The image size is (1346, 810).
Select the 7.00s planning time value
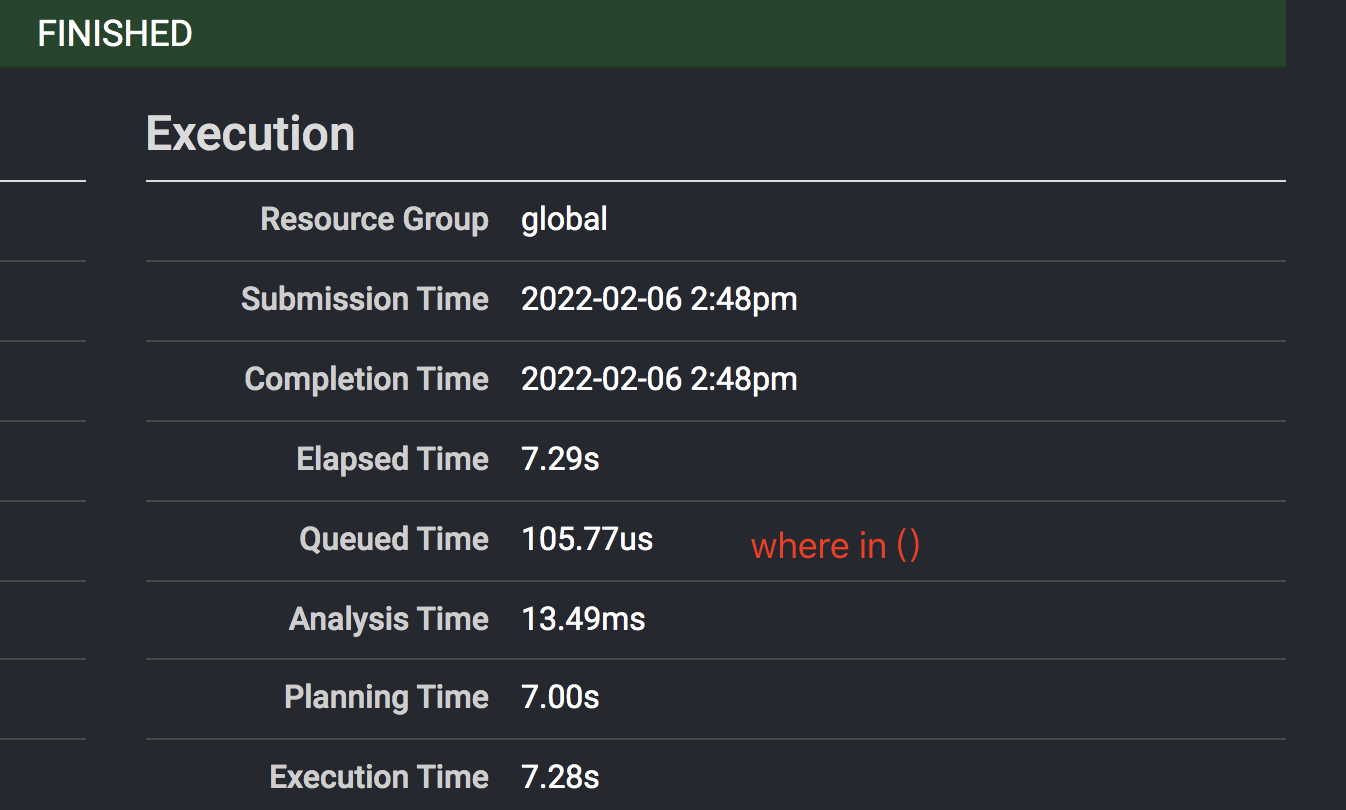(x=560, y=697)
